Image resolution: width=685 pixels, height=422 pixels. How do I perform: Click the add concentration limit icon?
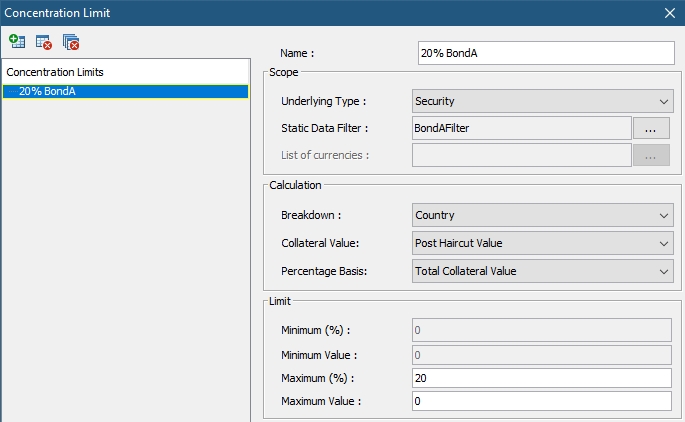click(x=17, y=42)
